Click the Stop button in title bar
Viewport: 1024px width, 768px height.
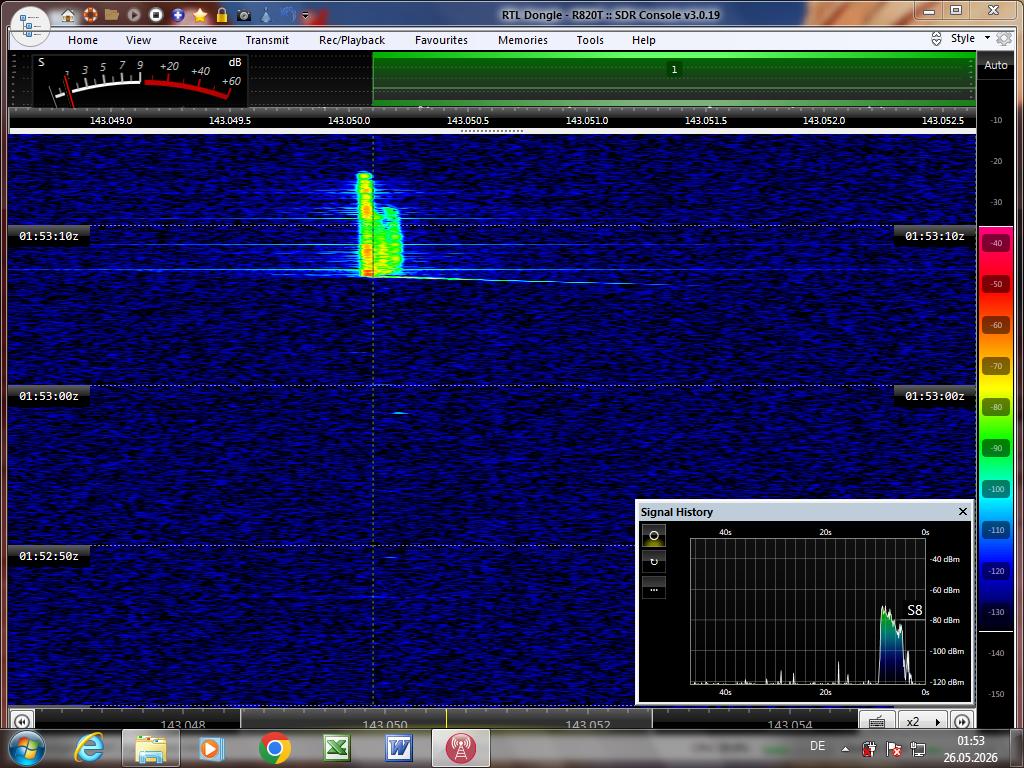[155, 14]
